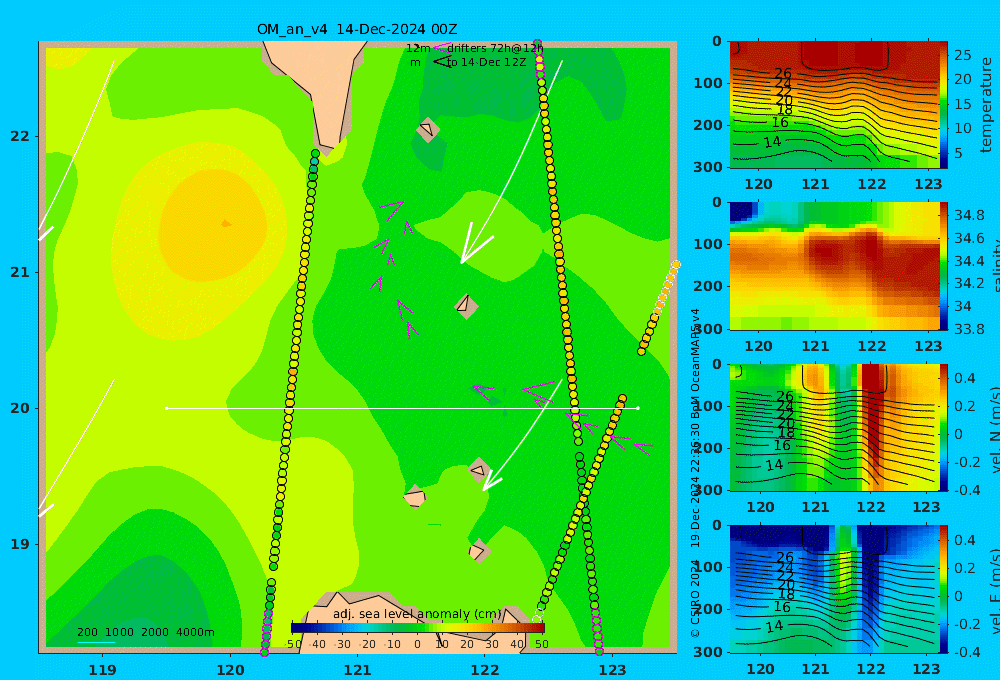The image size is (1000, 680).
Task: Select the 'temperature' axis label
Action: tap(986, 105)
